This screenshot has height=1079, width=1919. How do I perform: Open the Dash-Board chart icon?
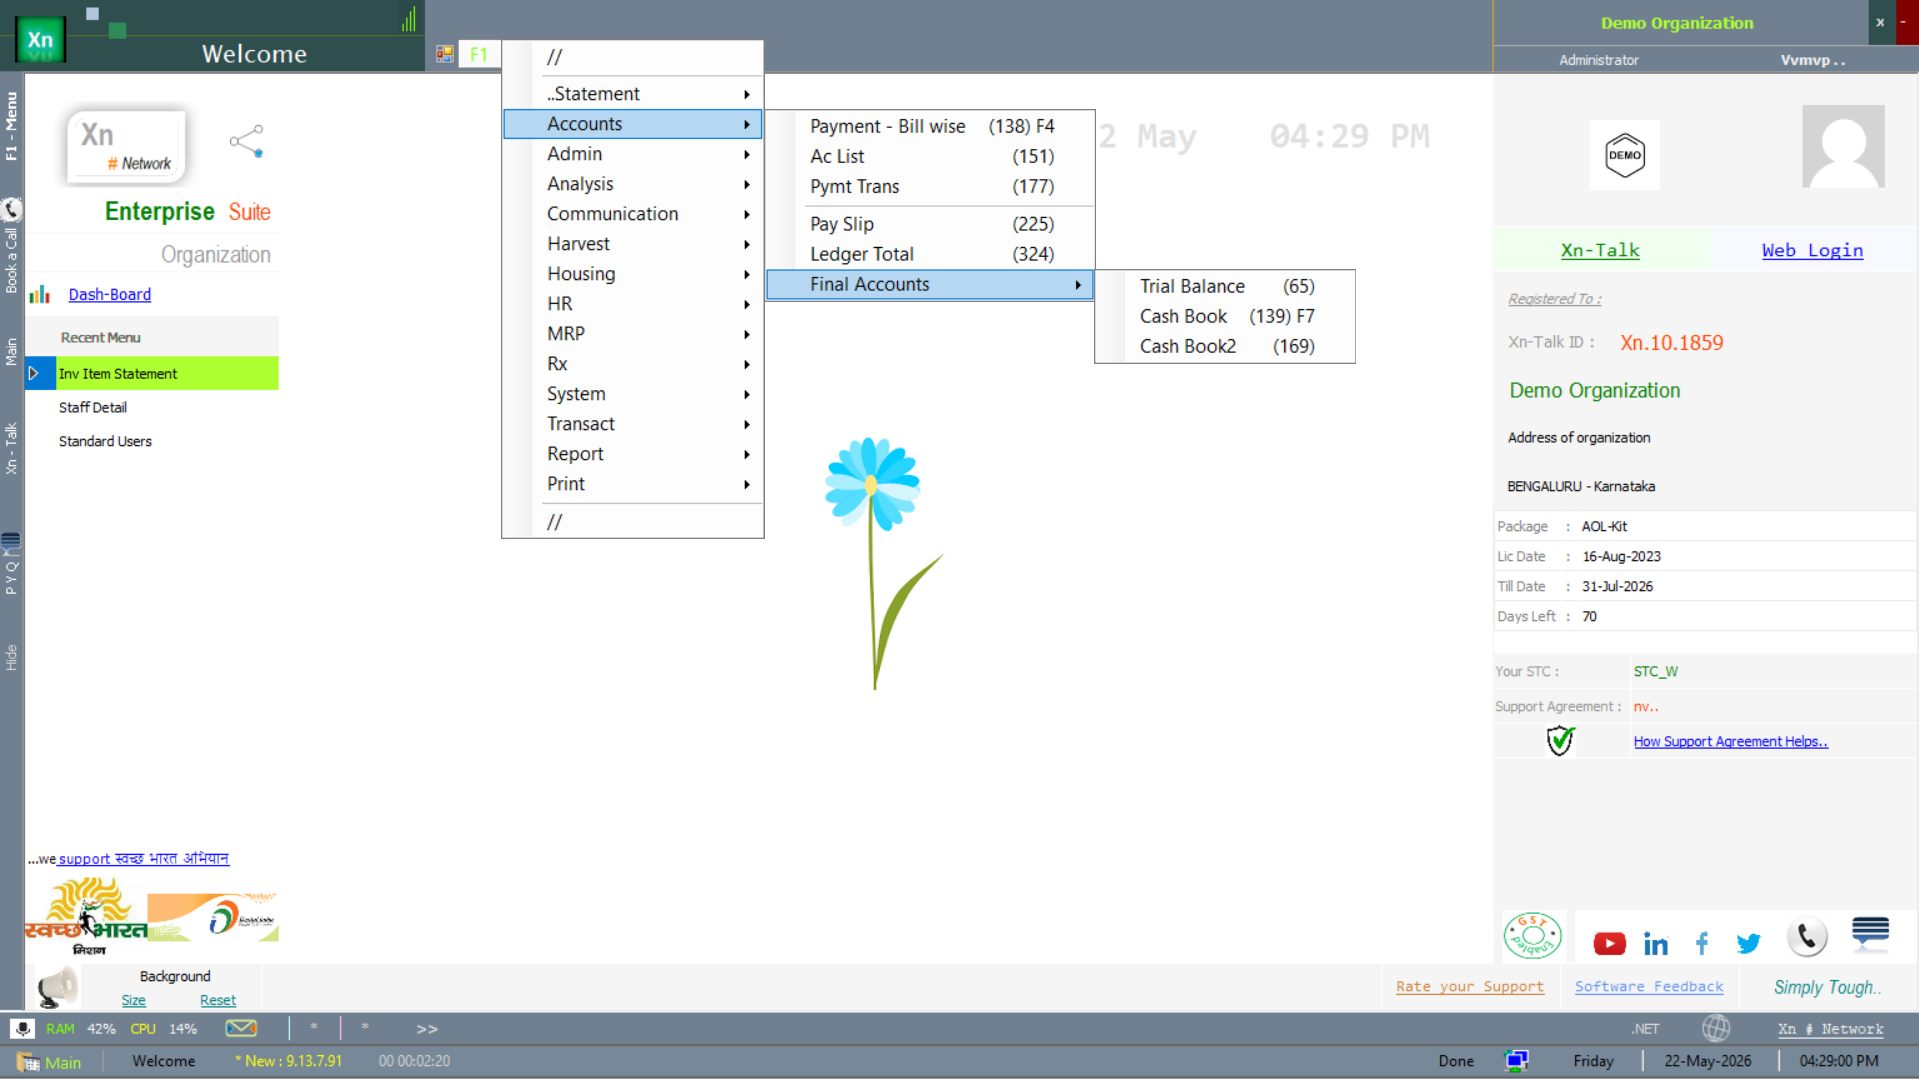click(x=40, y=294)
